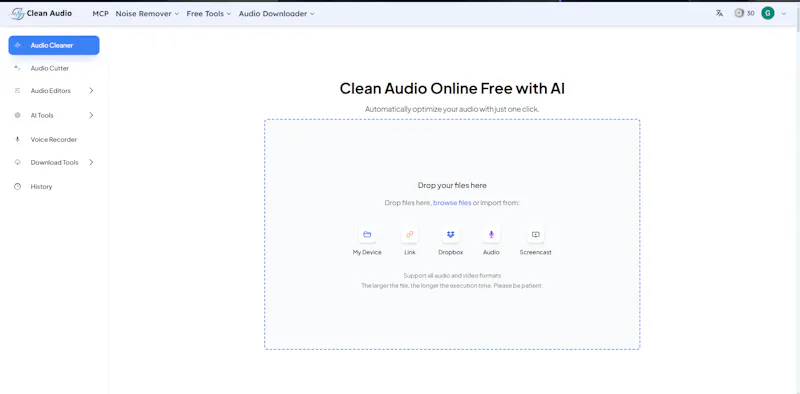Open History from sidebar
This screenshot has height=394, width=800.
click(41, 187)
